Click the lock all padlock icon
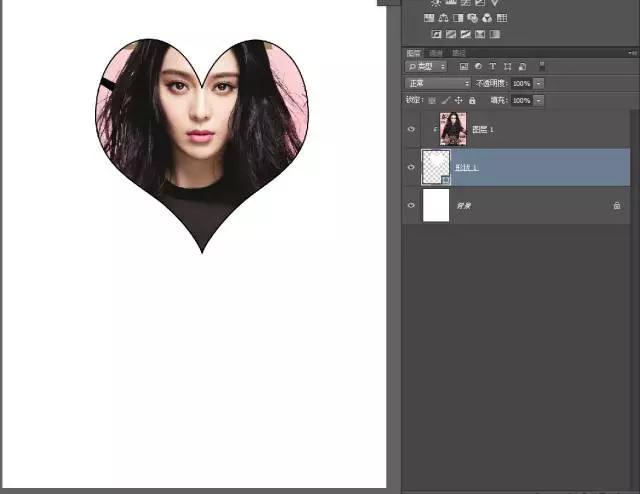This screenshot has height=494, width=640. (x=472, y=101)
